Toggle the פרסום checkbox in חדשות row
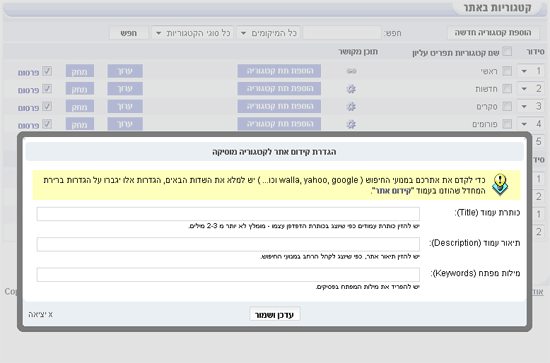 coord(47,89)
